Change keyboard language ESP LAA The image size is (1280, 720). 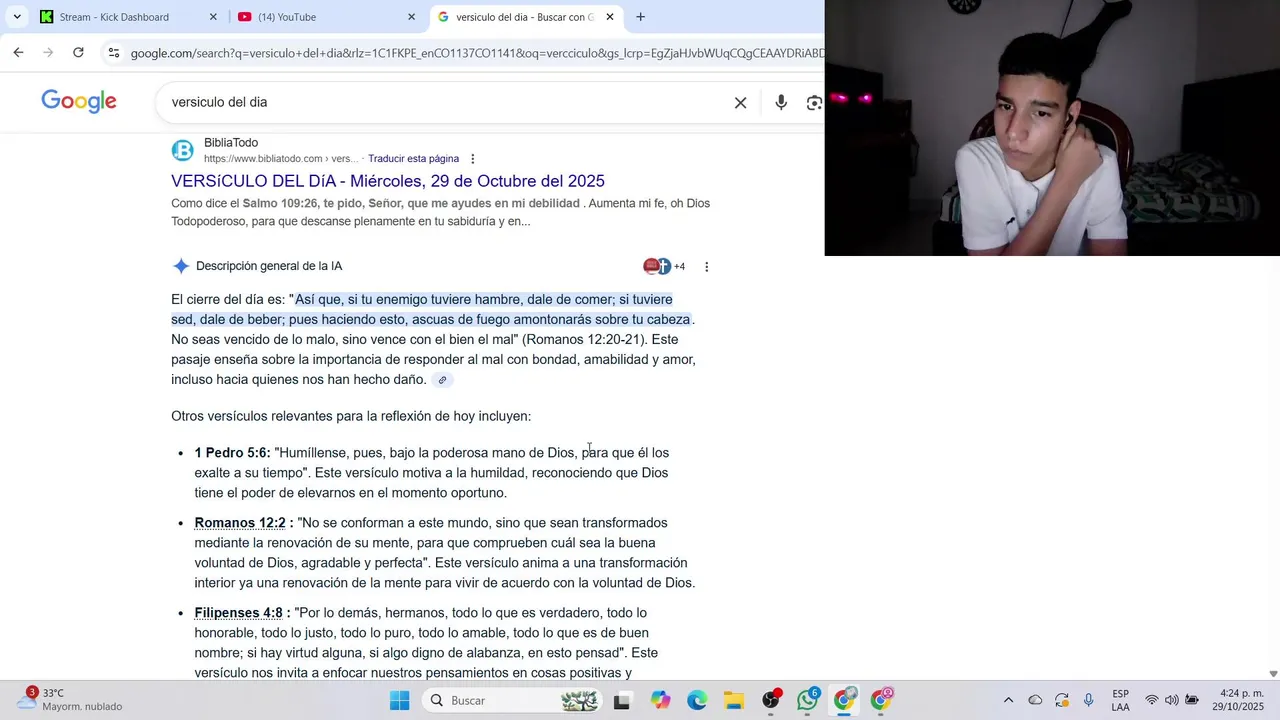click(1121, 700)
